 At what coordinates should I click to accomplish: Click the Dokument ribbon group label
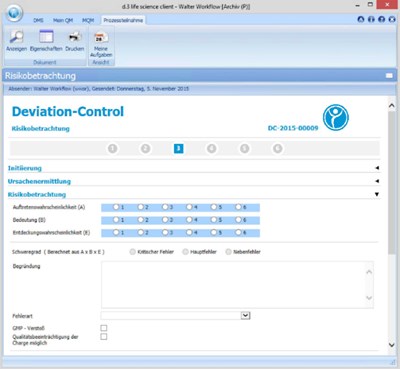[45, 62]
